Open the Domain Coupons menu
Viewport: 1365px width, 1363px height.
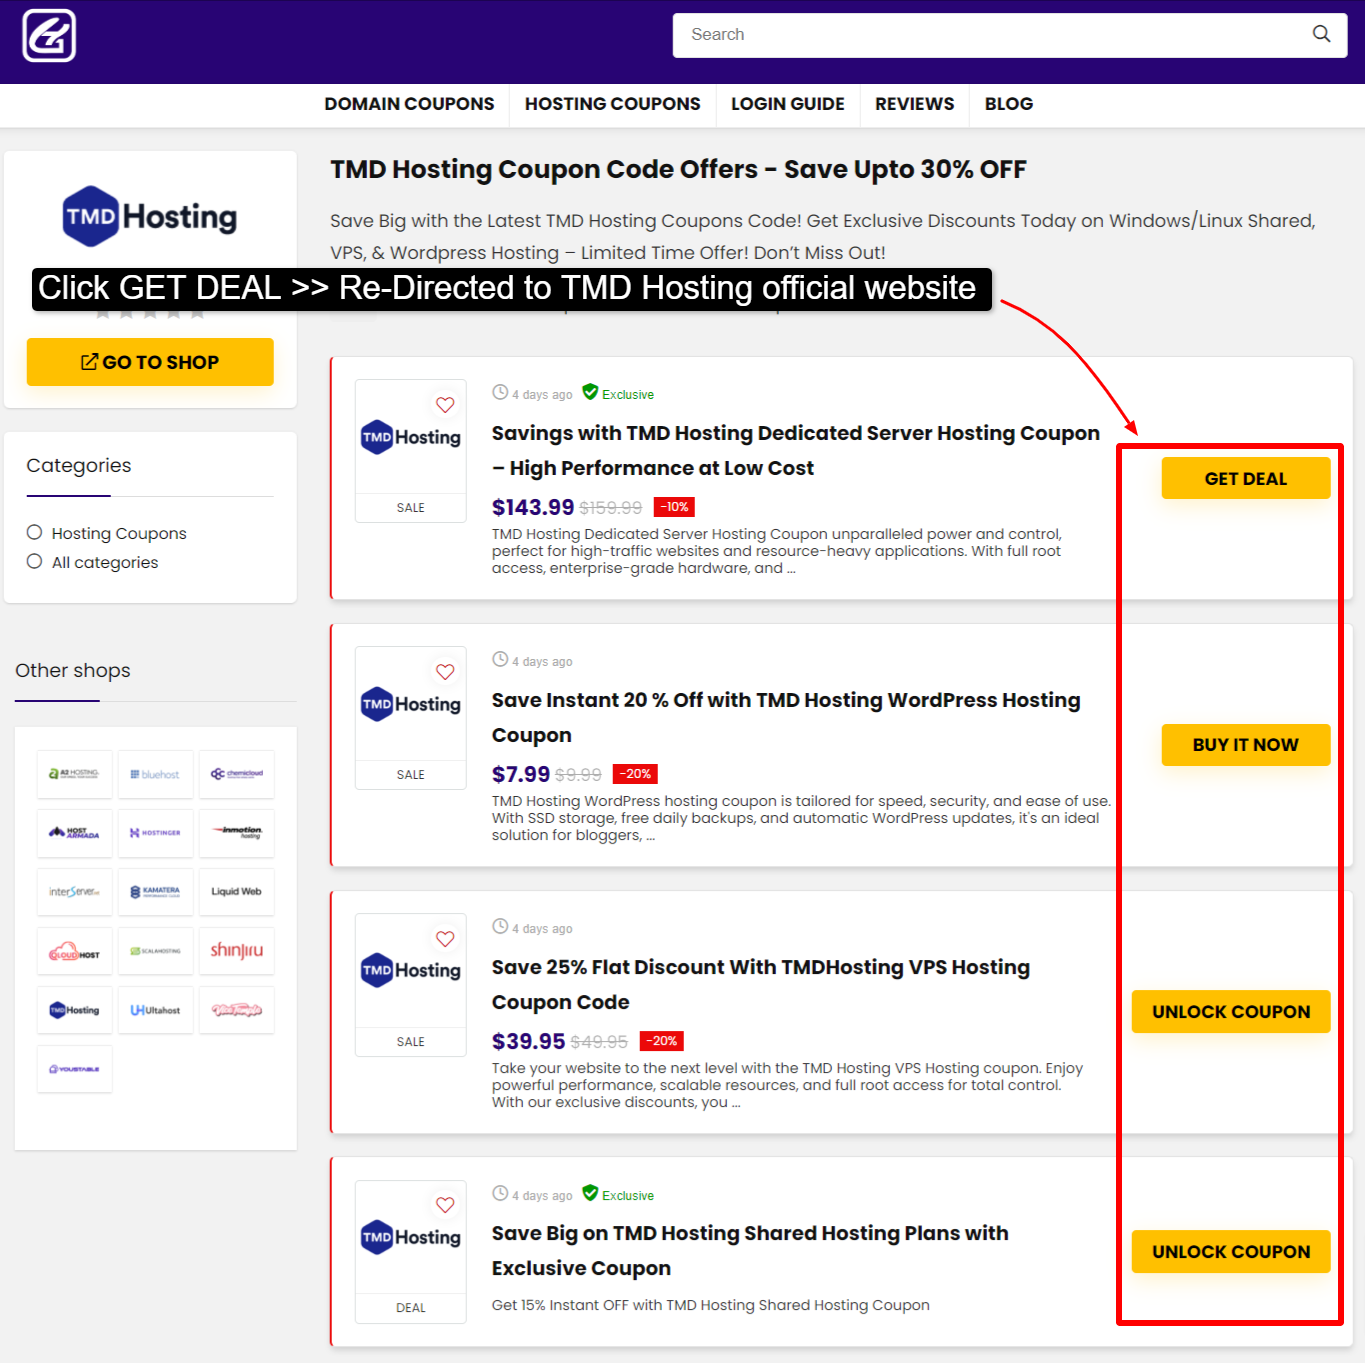(x=409, y=104)
